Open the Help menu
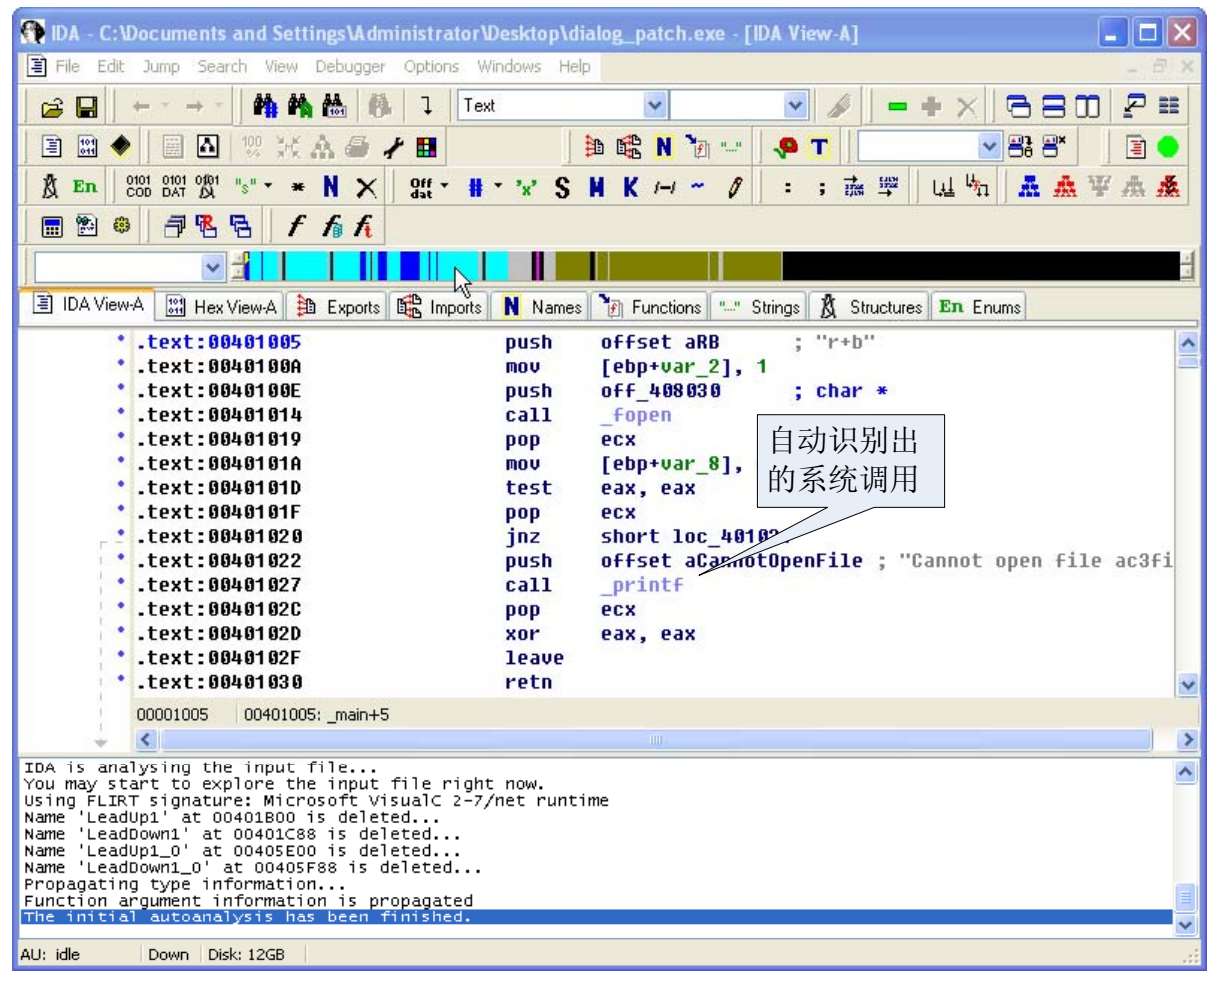This screenshot has width=1219, height=985. 574,66
